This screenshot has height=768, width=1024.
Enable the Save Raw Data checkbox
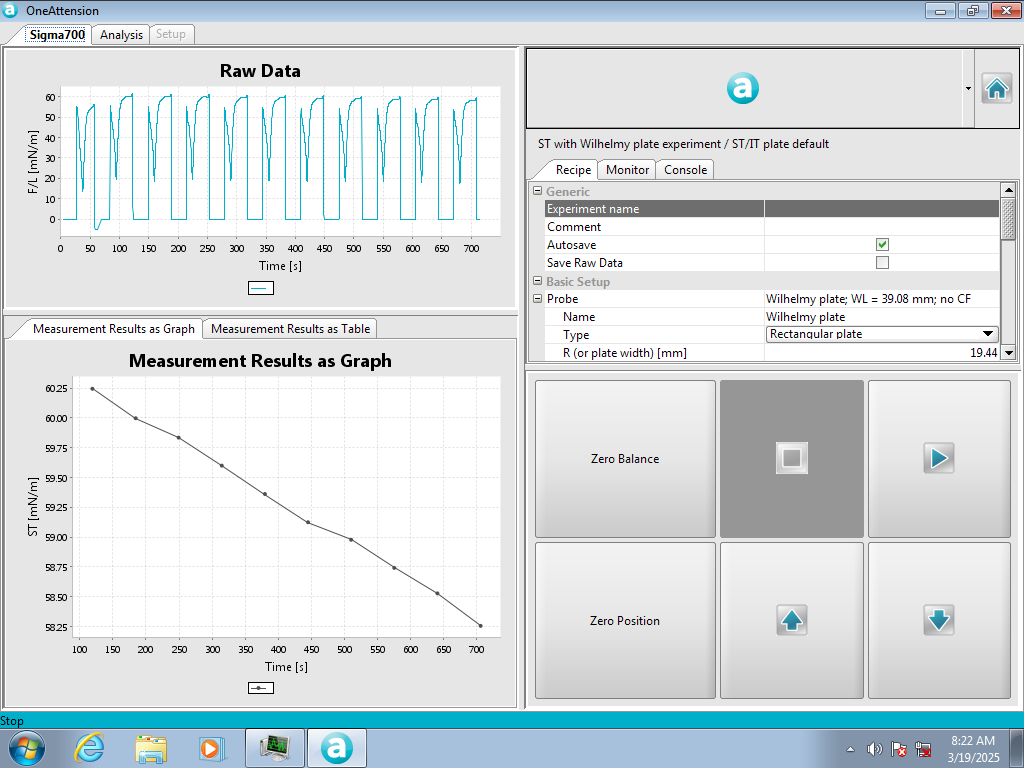click(882, 263)
